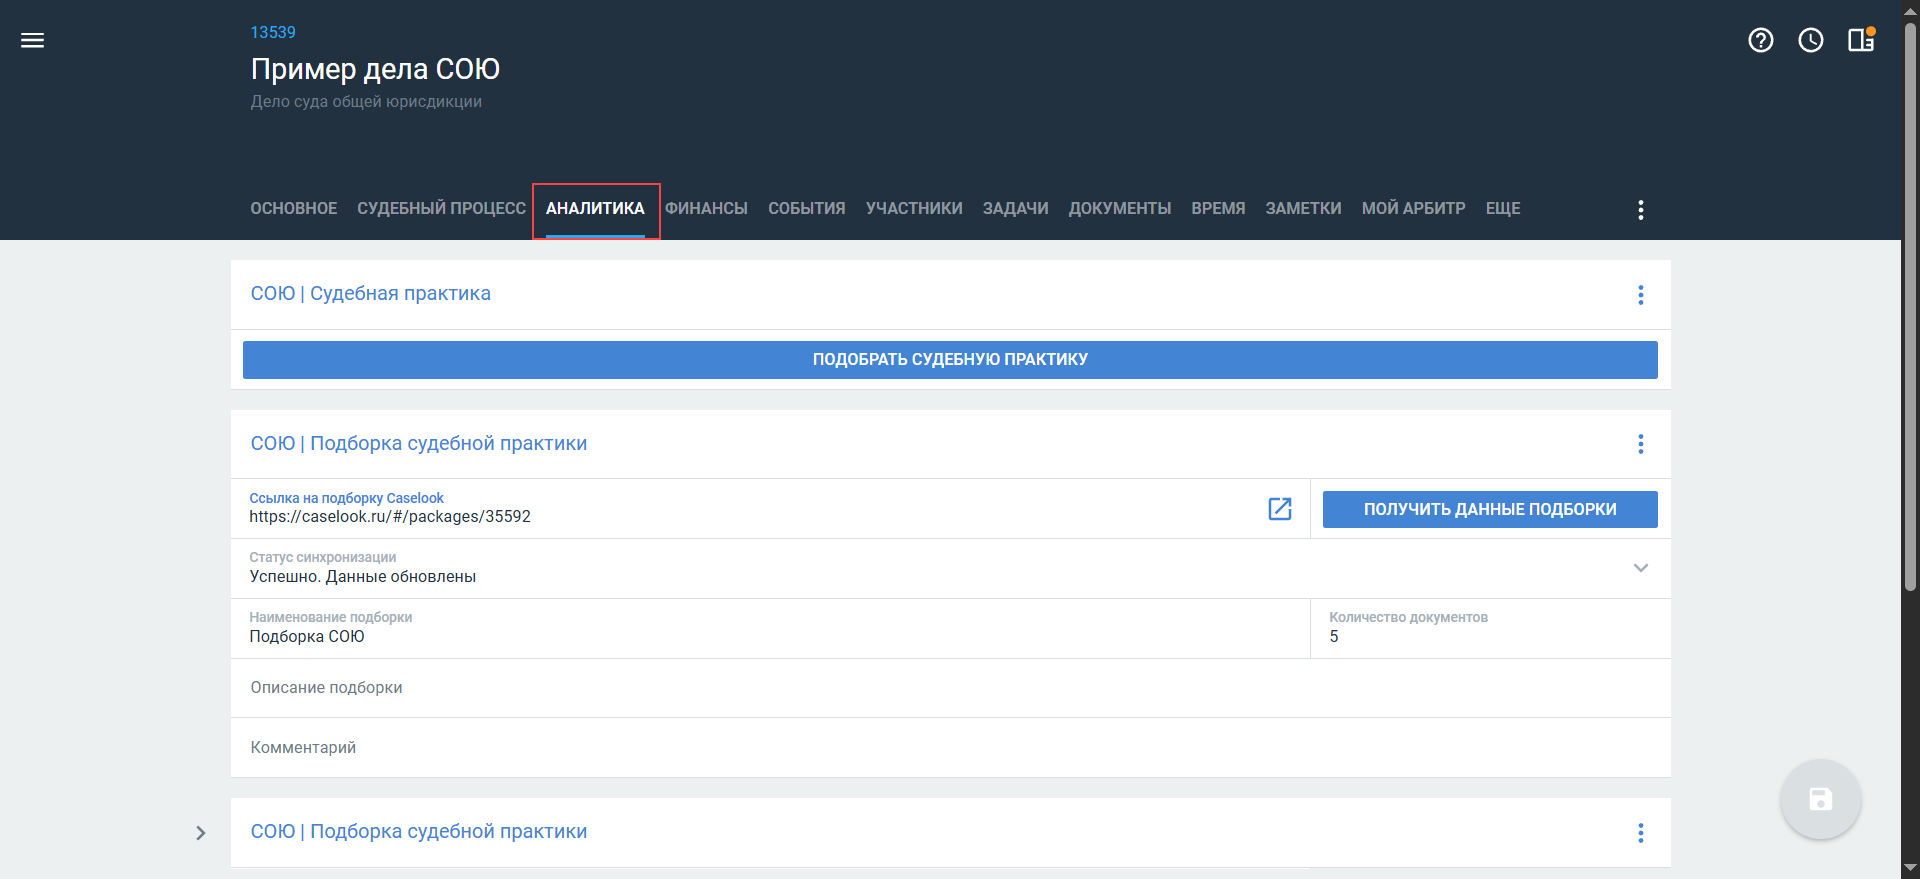Click the Описание подборки field
The image size is (1920, 879).
click(x=950, y=688)
